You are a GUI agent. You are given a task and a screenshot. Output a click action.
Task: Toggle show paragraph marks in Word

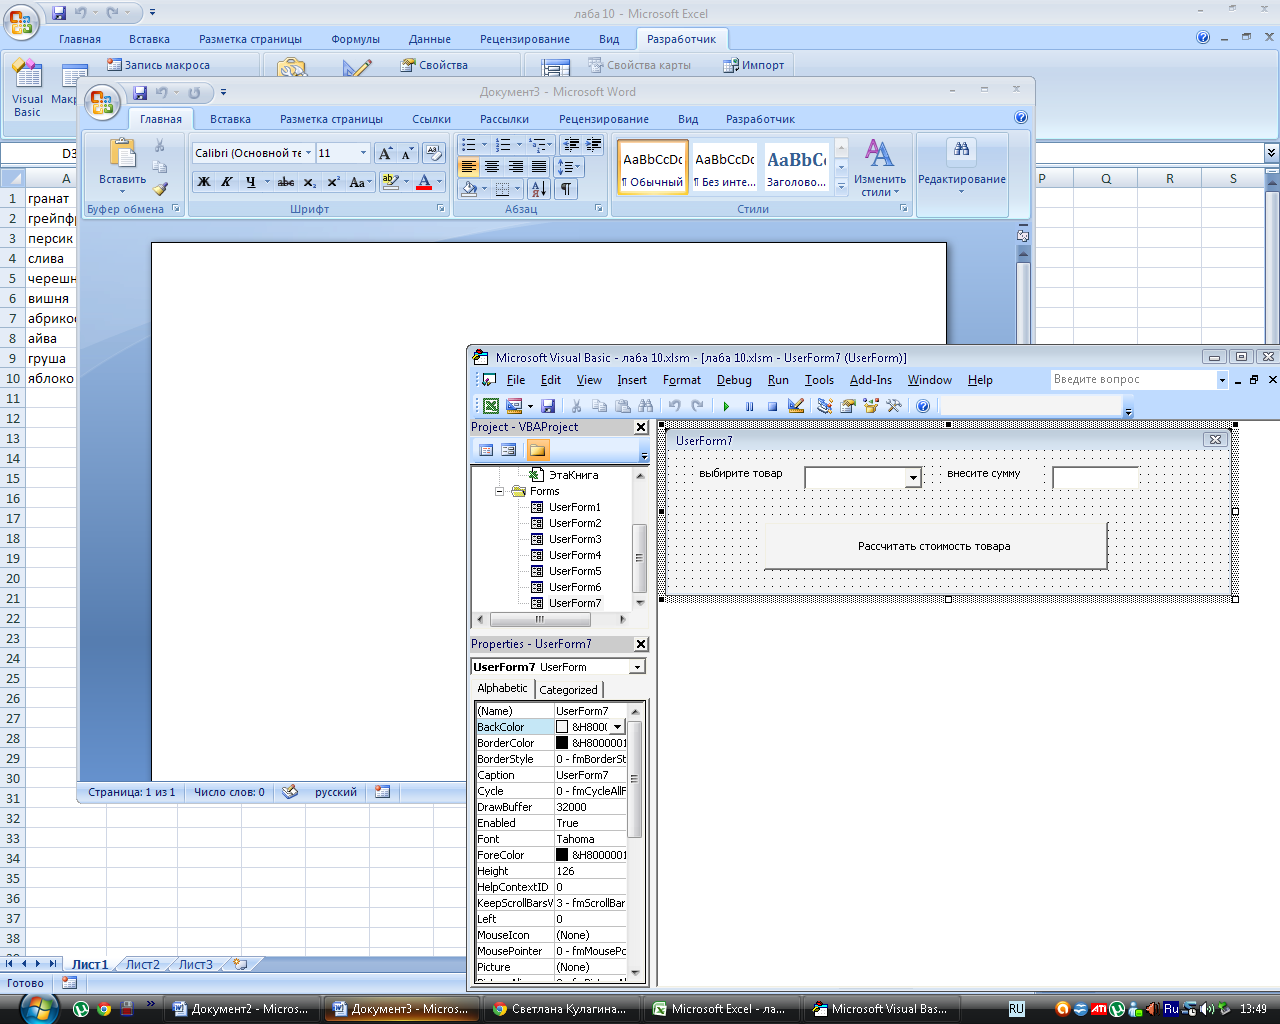[x=566, y=188]
